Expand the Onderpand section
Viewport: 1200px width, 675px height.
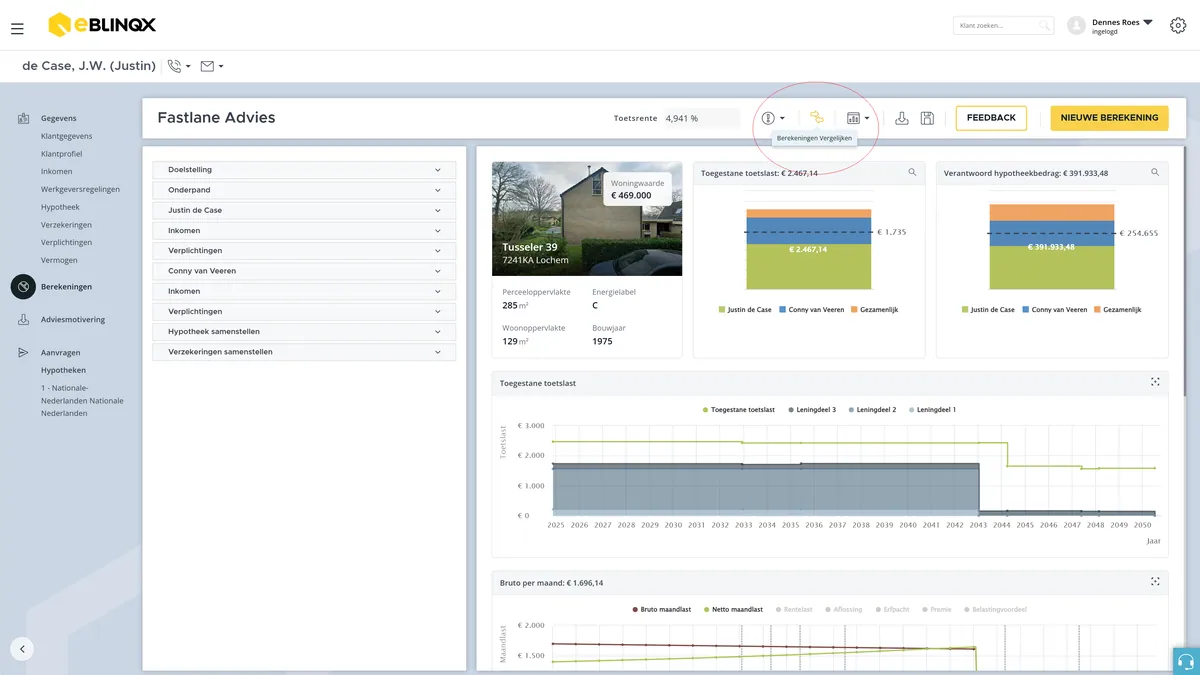tap(304, 190)
